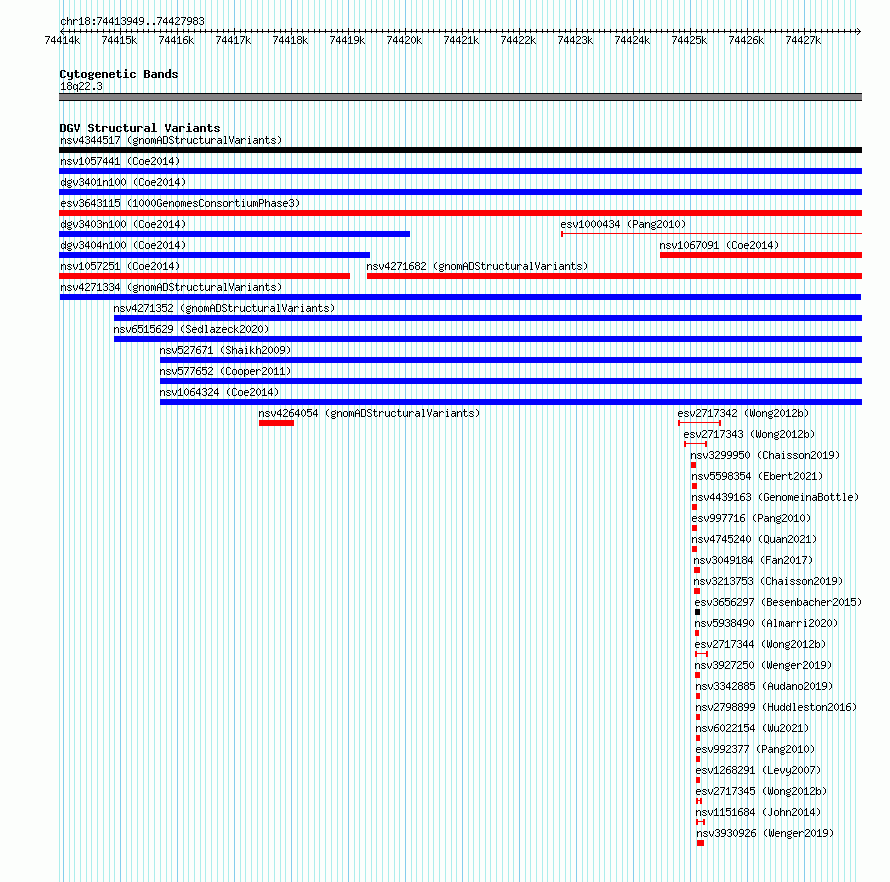Open nsv3927250 (Wenger2019) label
Image resolution: width=890 pixels, height=882 pixels.
(x=764, y=665)
